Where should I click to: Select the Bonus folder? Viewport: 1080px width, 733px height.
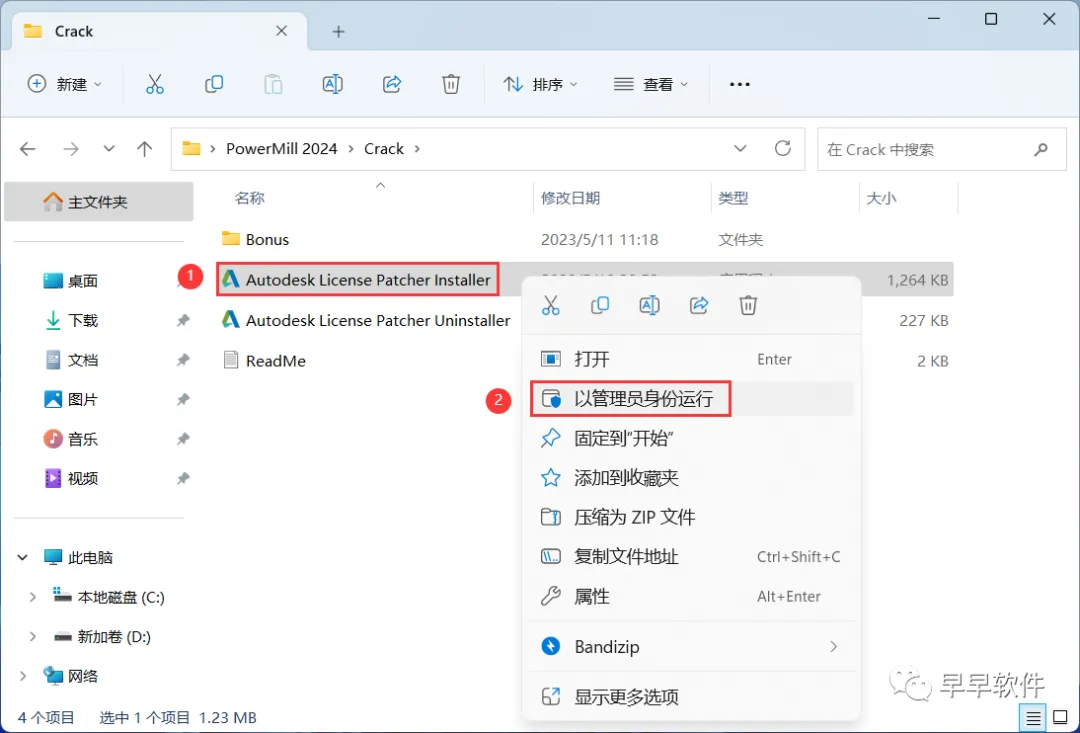[267, 239]
